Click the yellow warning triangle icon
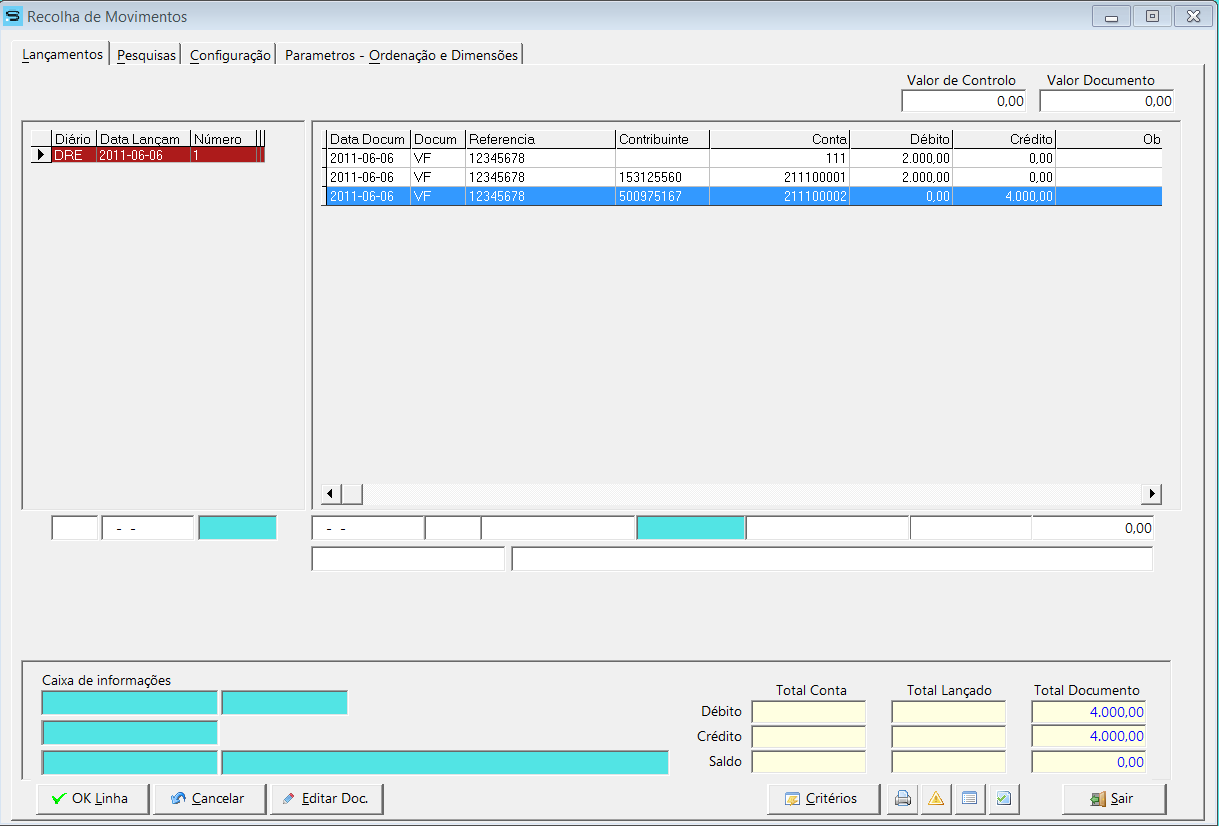The height and width of the screenshot is (826, 1219). tap(936, 799)
